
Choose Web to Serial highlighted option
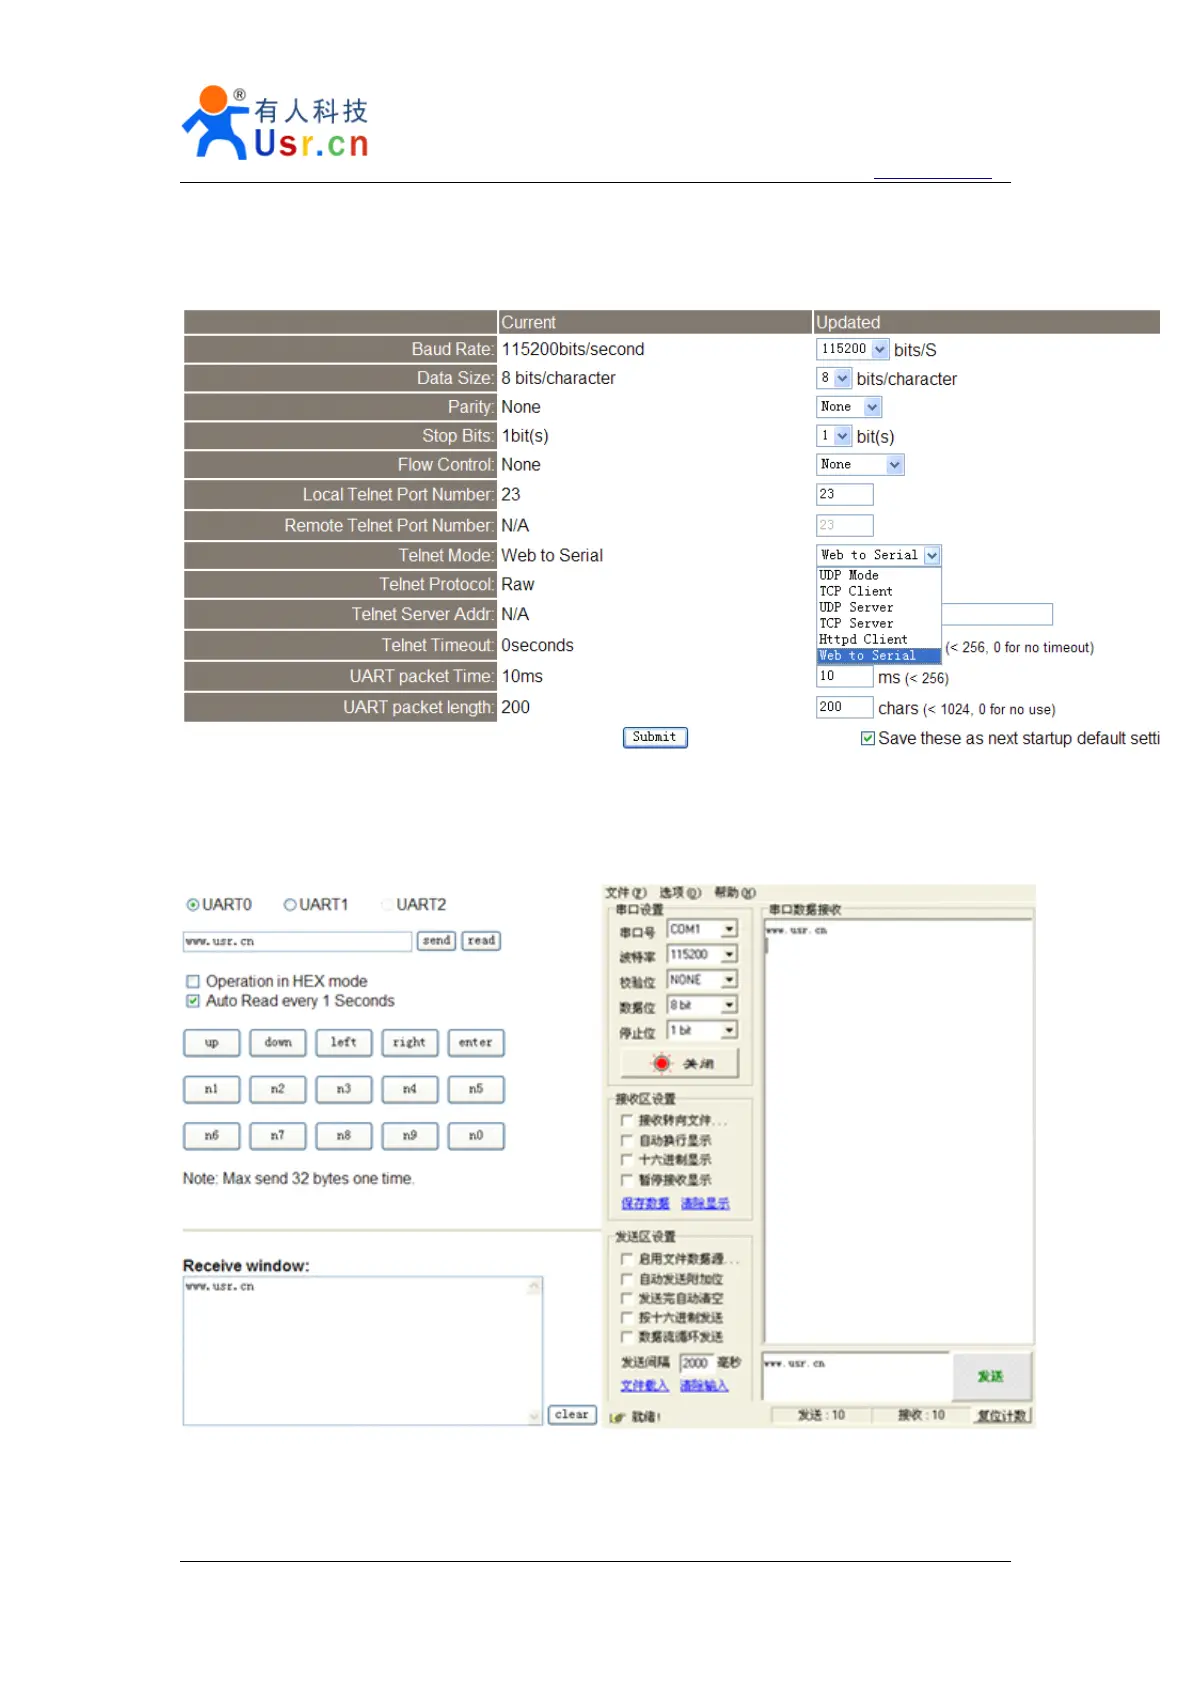click(x=879, y=655)
